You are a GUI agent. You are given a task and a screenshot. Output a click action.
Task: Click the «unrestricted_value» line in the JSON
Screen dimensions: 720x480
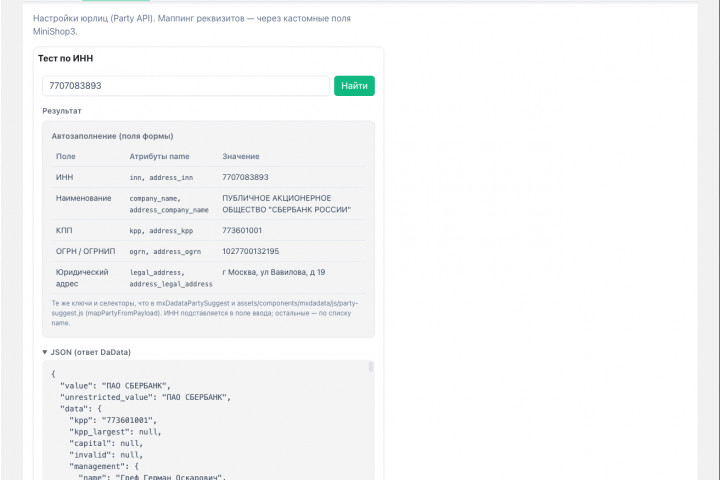point(145,397)
